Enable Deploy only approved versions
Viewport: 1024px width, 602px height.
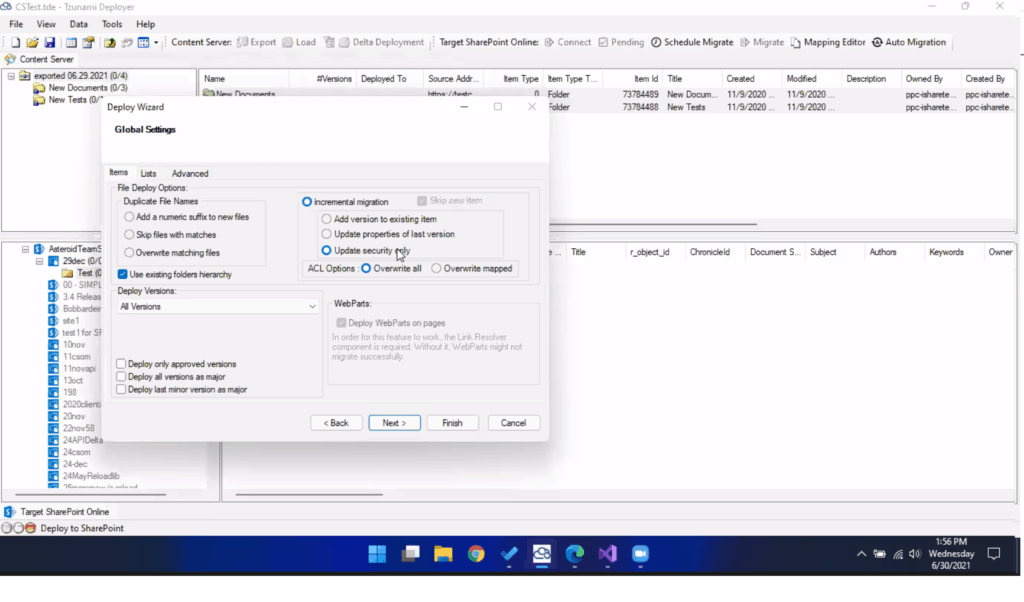click(x=121, y=364)
